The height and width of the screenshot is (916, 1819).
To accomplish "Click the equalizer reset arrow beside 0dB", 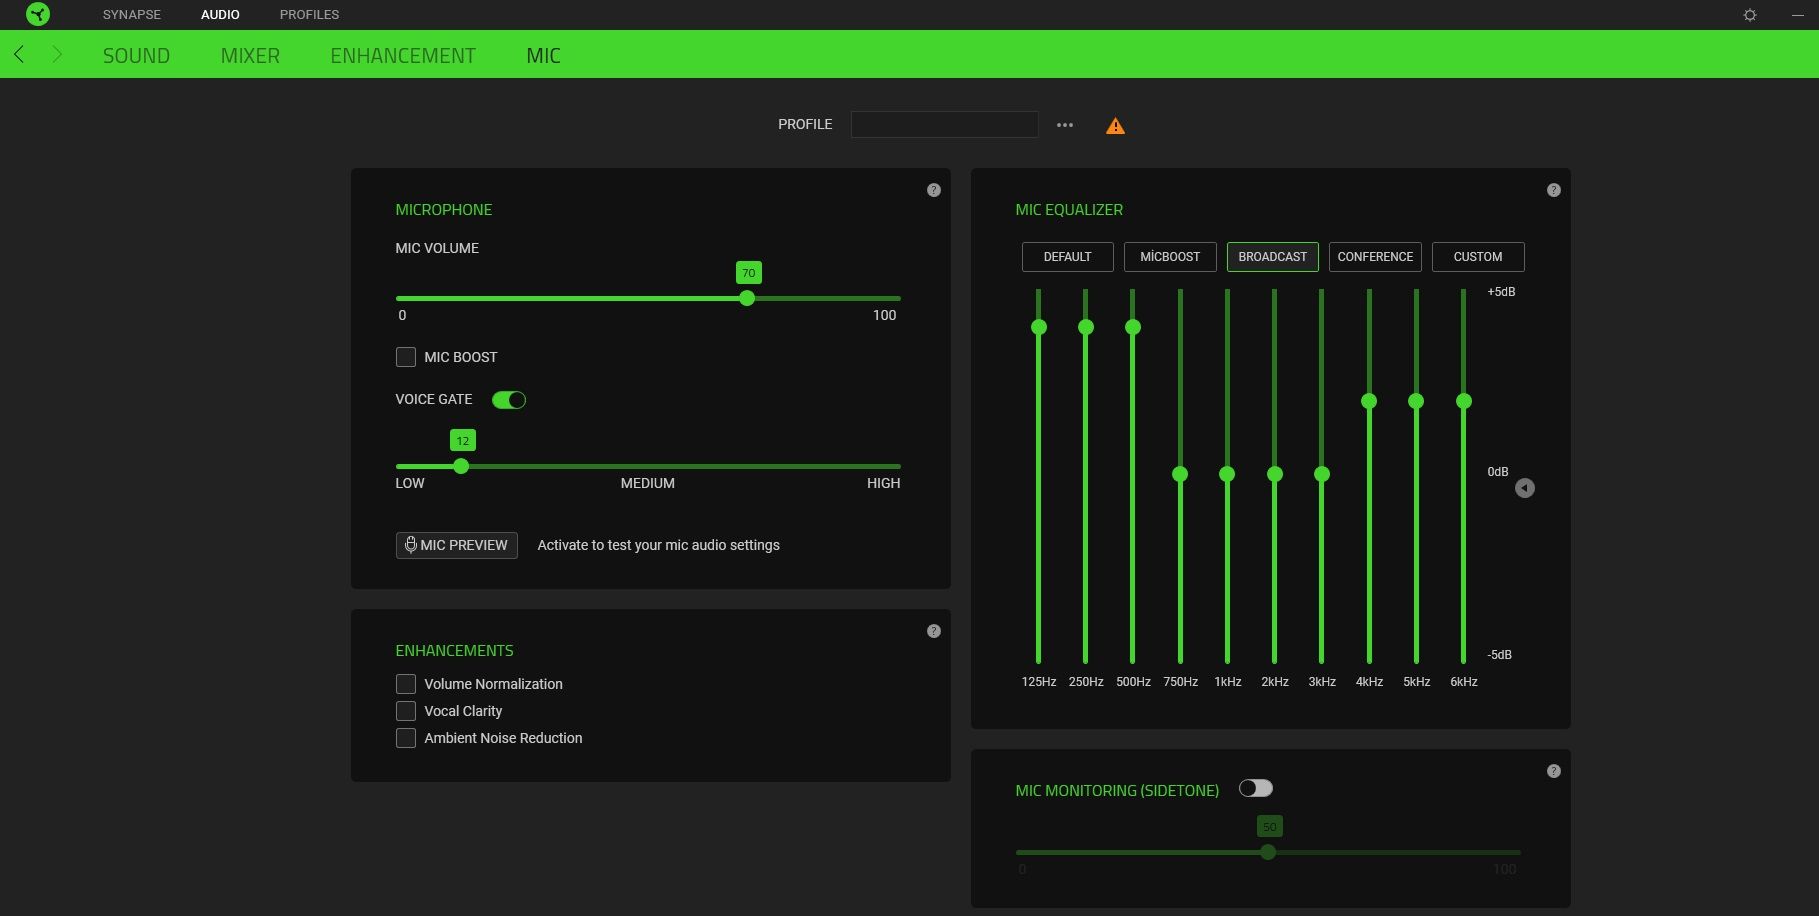I will click(1525, 488).
